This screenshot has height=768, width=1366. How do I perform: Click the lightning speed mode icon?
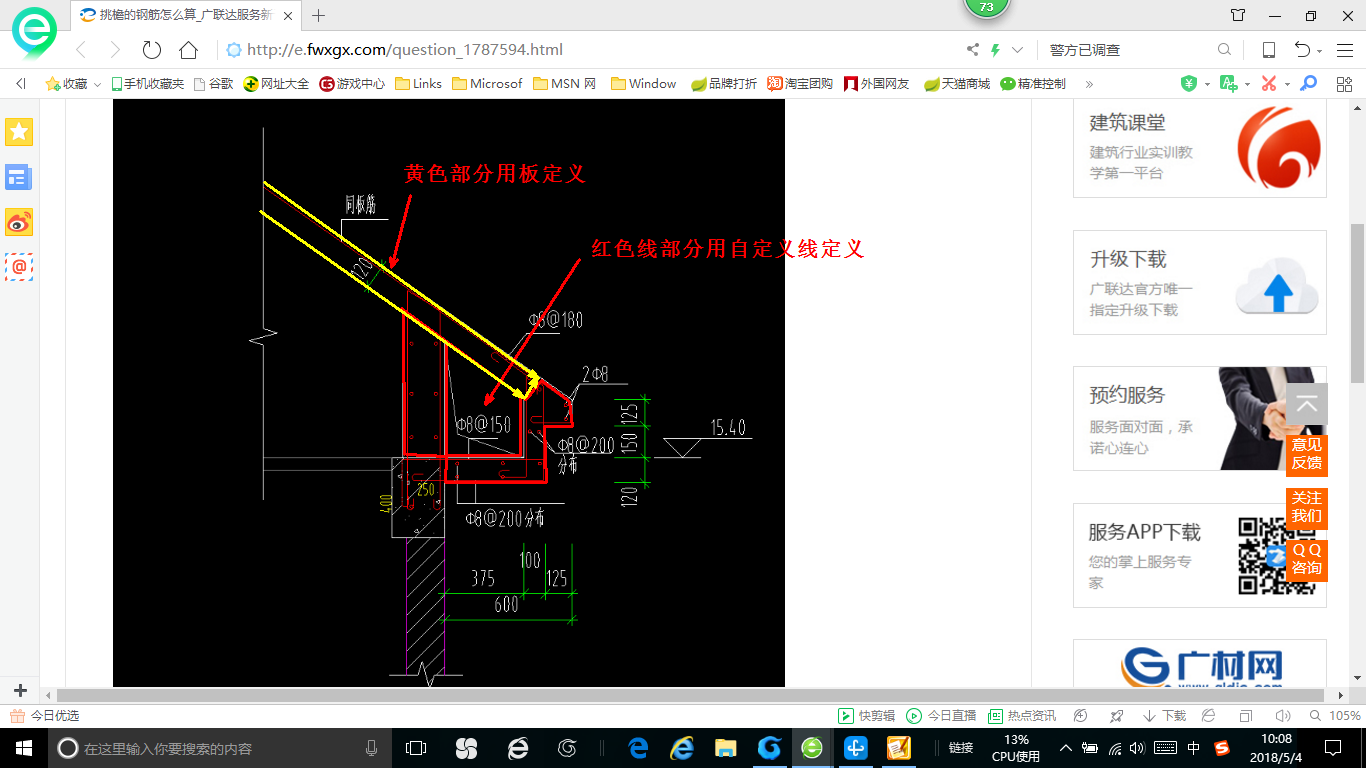996,50
